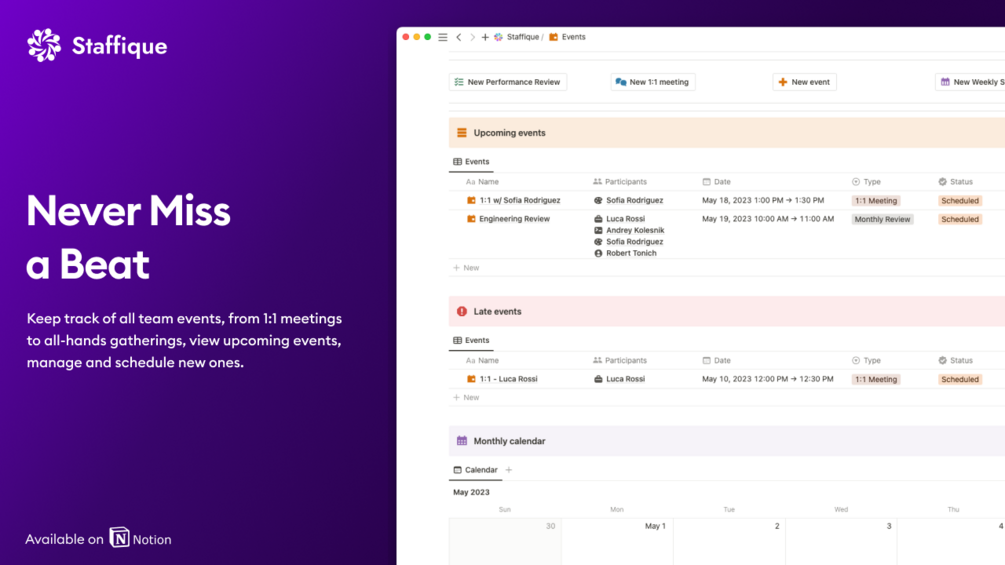This screenshot has width=1005, height=565.
Task: Click New 1:1 meeting button
Action: click(652, 82)
